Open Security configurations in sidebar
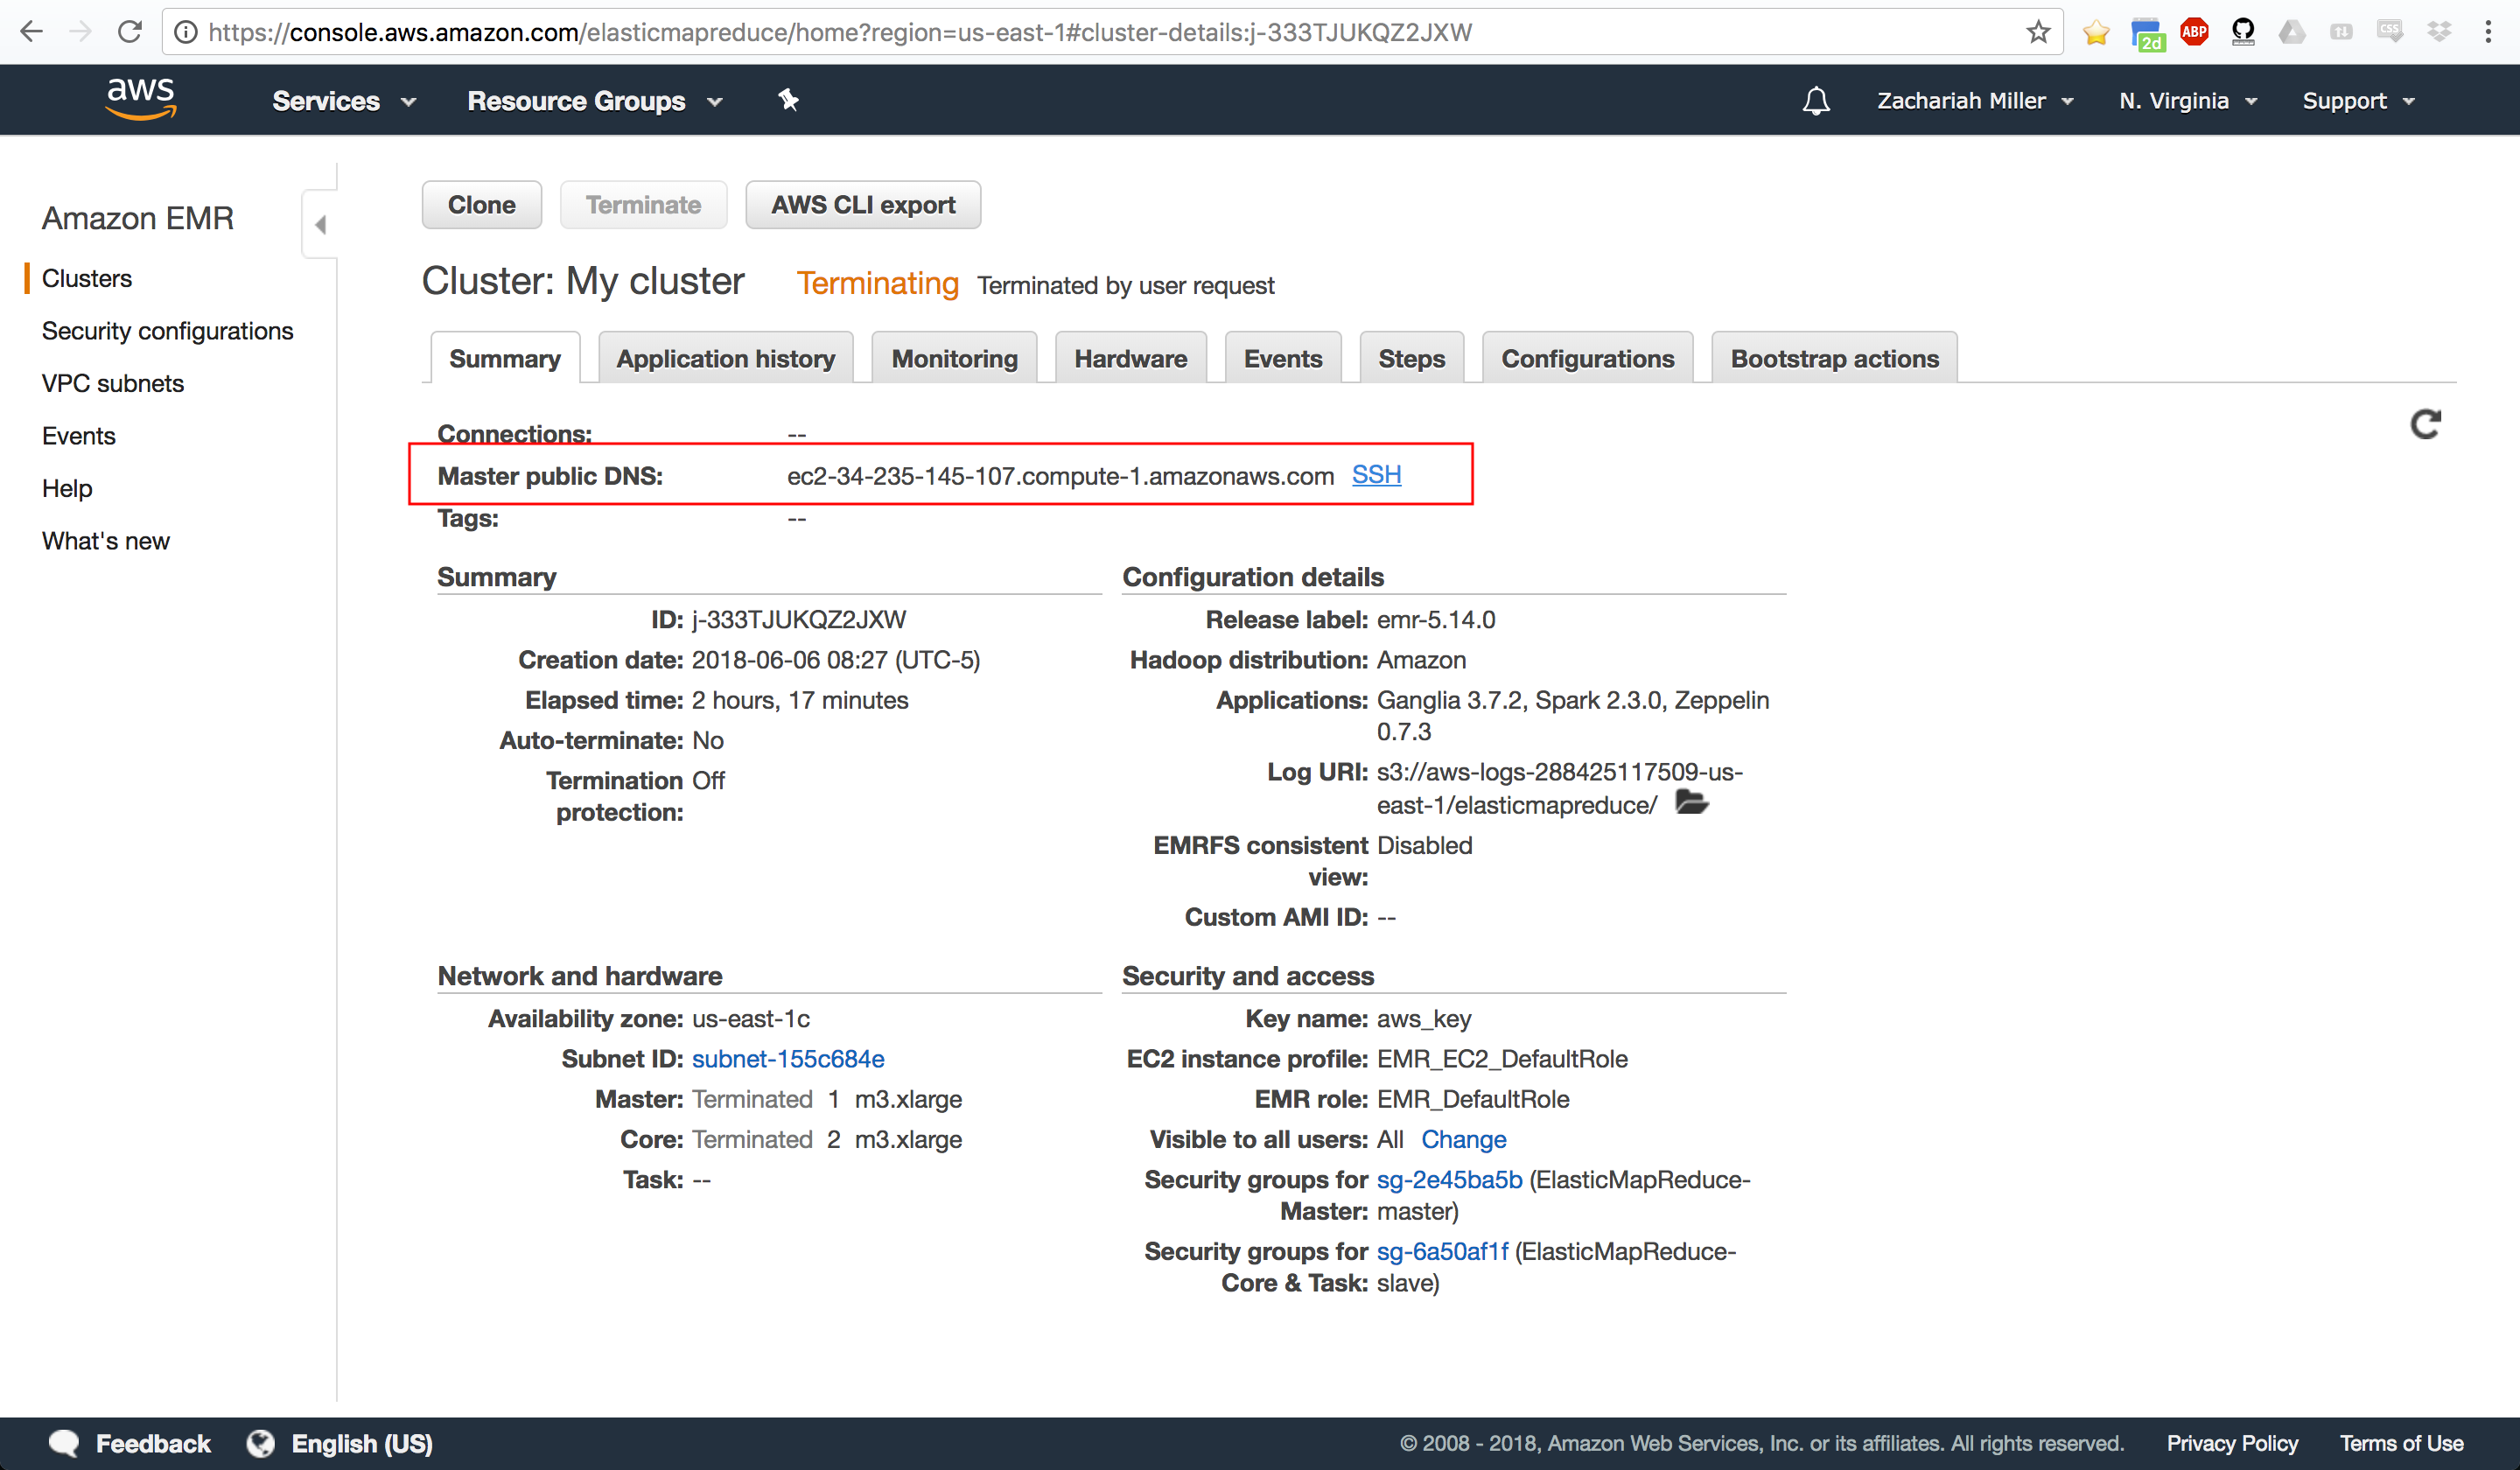This screenshot has width=2520, height=1470. point(167,331)
